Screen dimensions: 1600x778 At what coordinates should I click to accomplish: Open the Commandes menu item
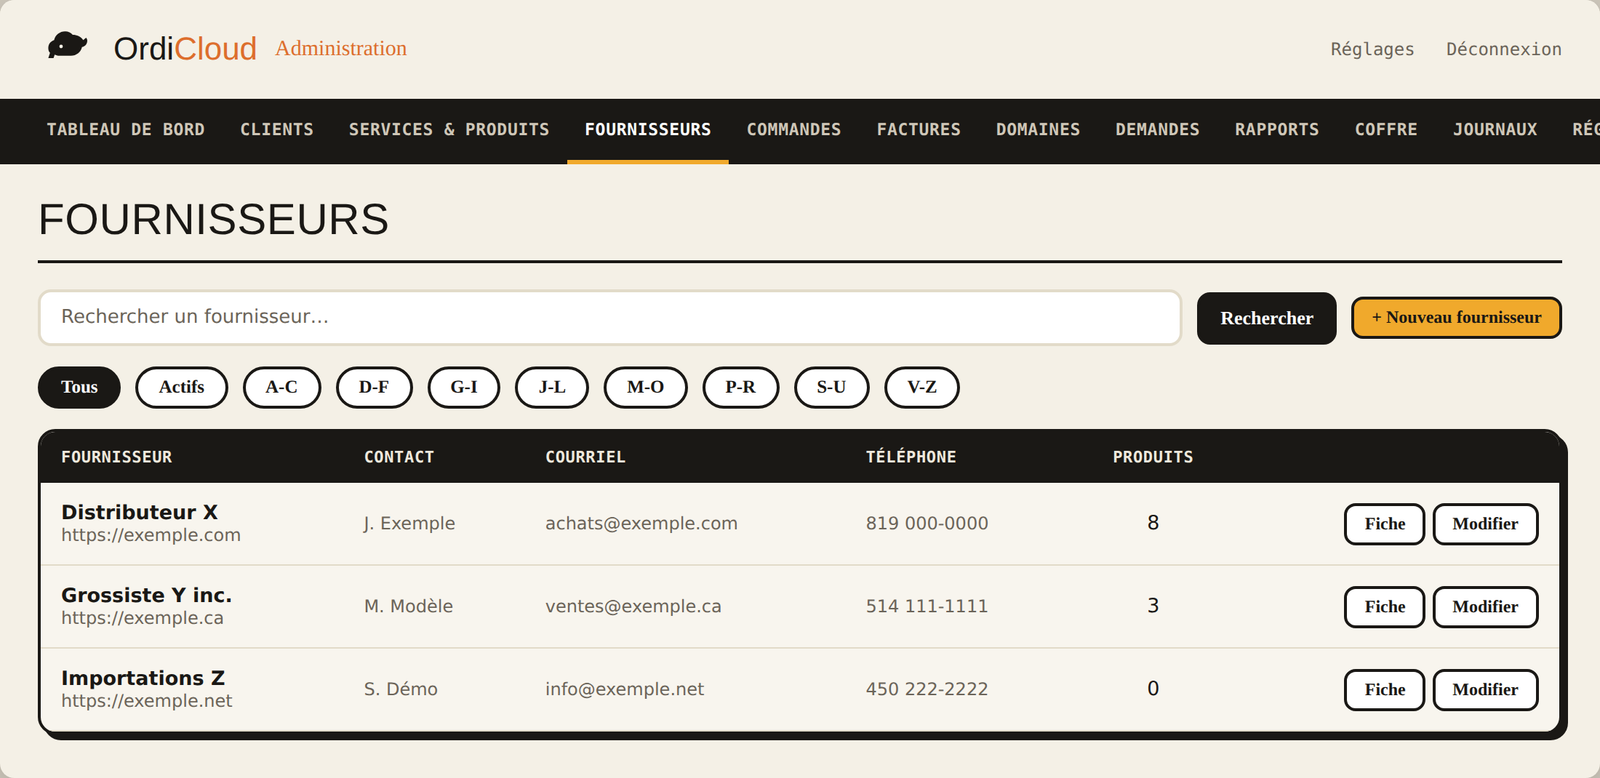point(794,130)
